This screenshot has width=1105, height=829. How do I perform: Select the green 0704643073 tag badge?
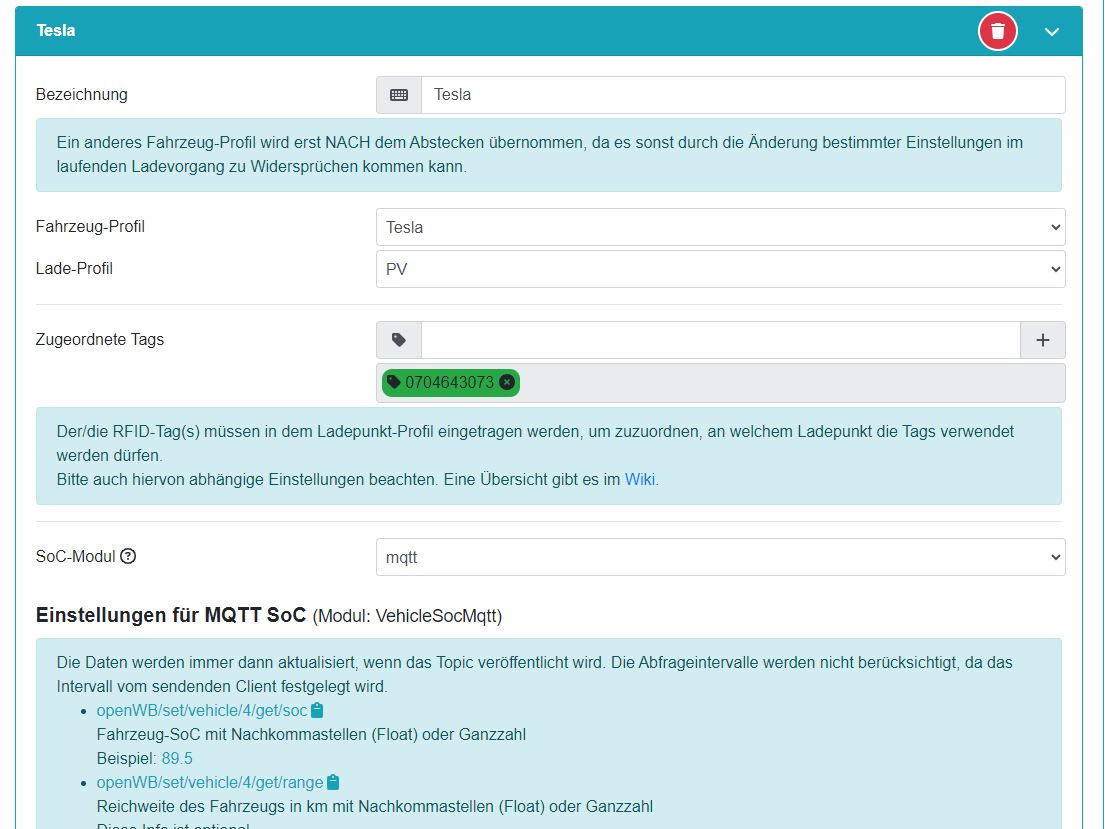pyautogui.click(x=450, y=383)
